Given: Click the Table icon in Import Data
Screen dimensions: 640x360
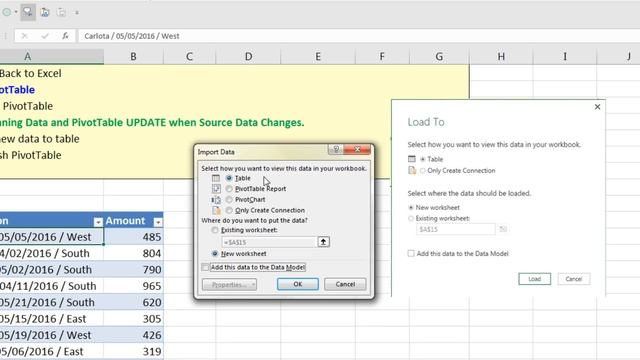Looking at the screenshot, I should (x=216, y=178).
